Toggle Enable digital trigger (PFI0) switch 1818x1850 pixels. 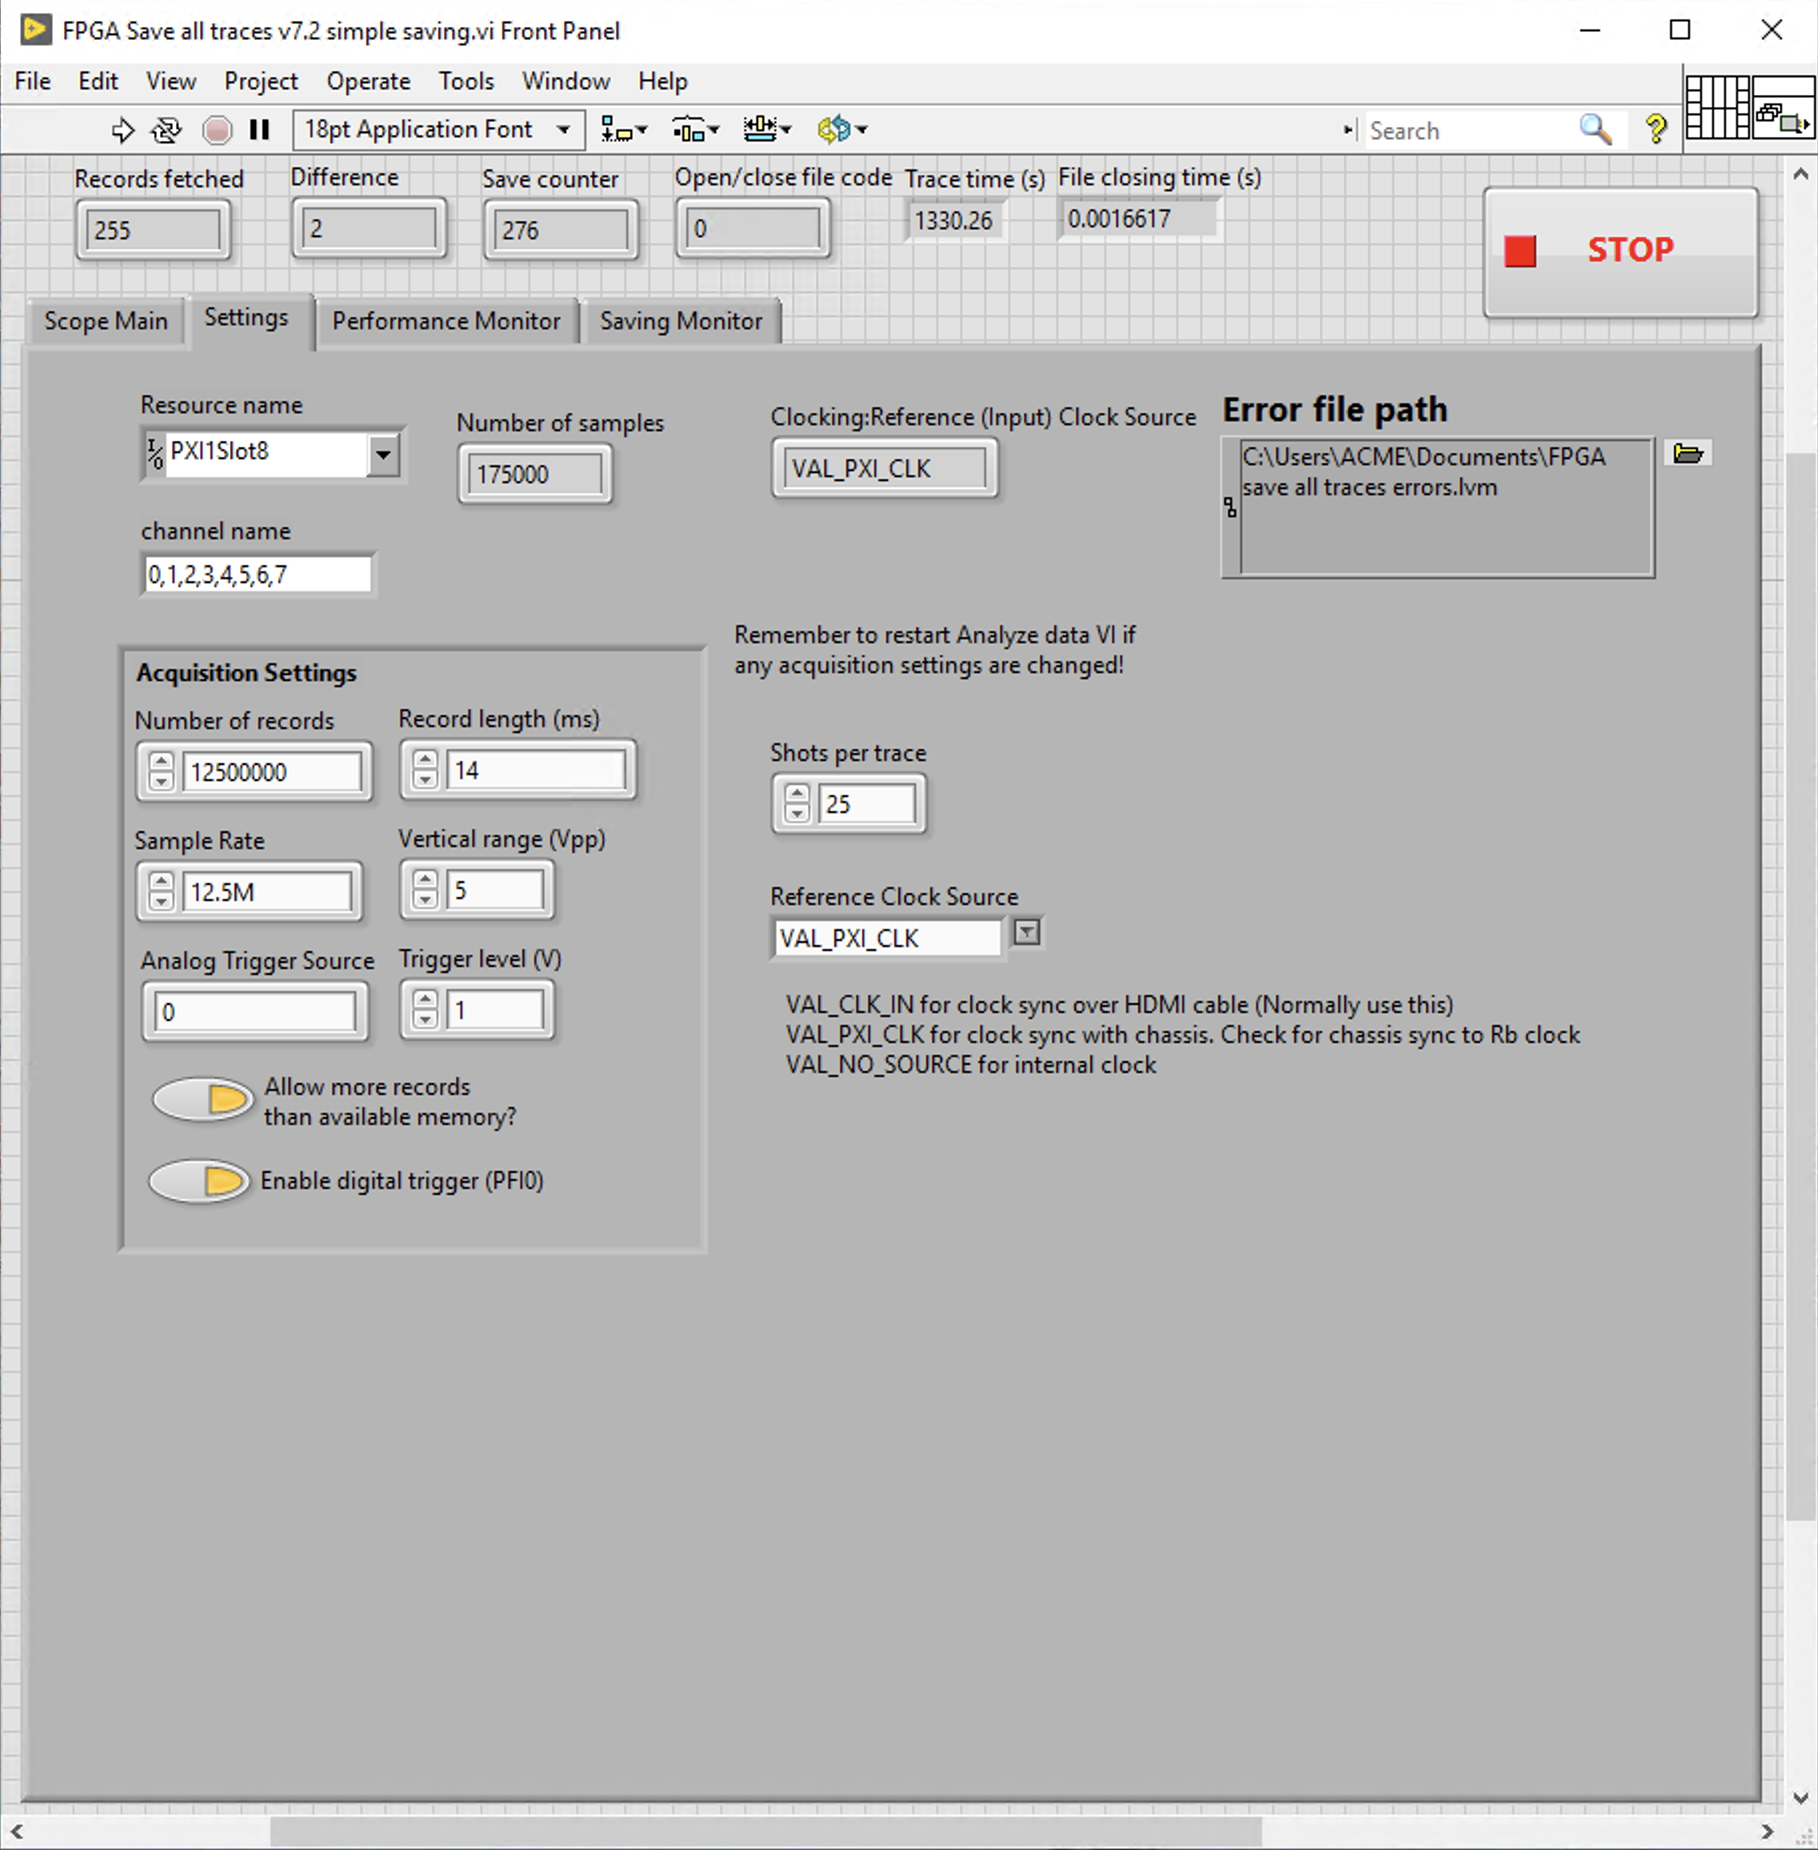[x=199, y=1181]
